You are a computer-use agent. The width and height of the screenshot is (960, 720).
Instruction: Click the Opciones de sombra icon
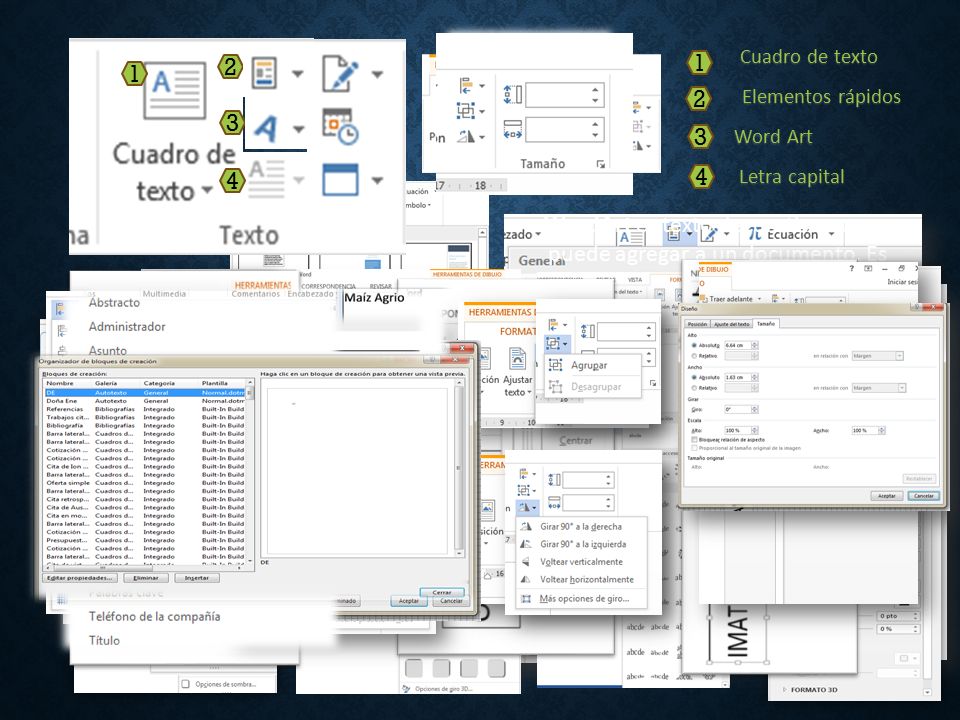point(186,684)
